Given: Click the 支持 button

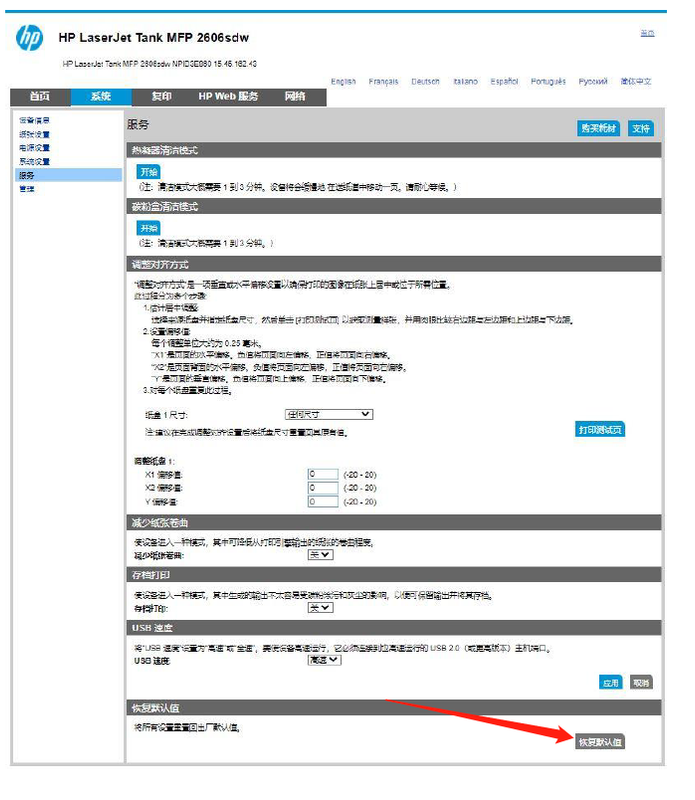Looking at the screenshot, I should pyautogui.click(x=641, y=128).
